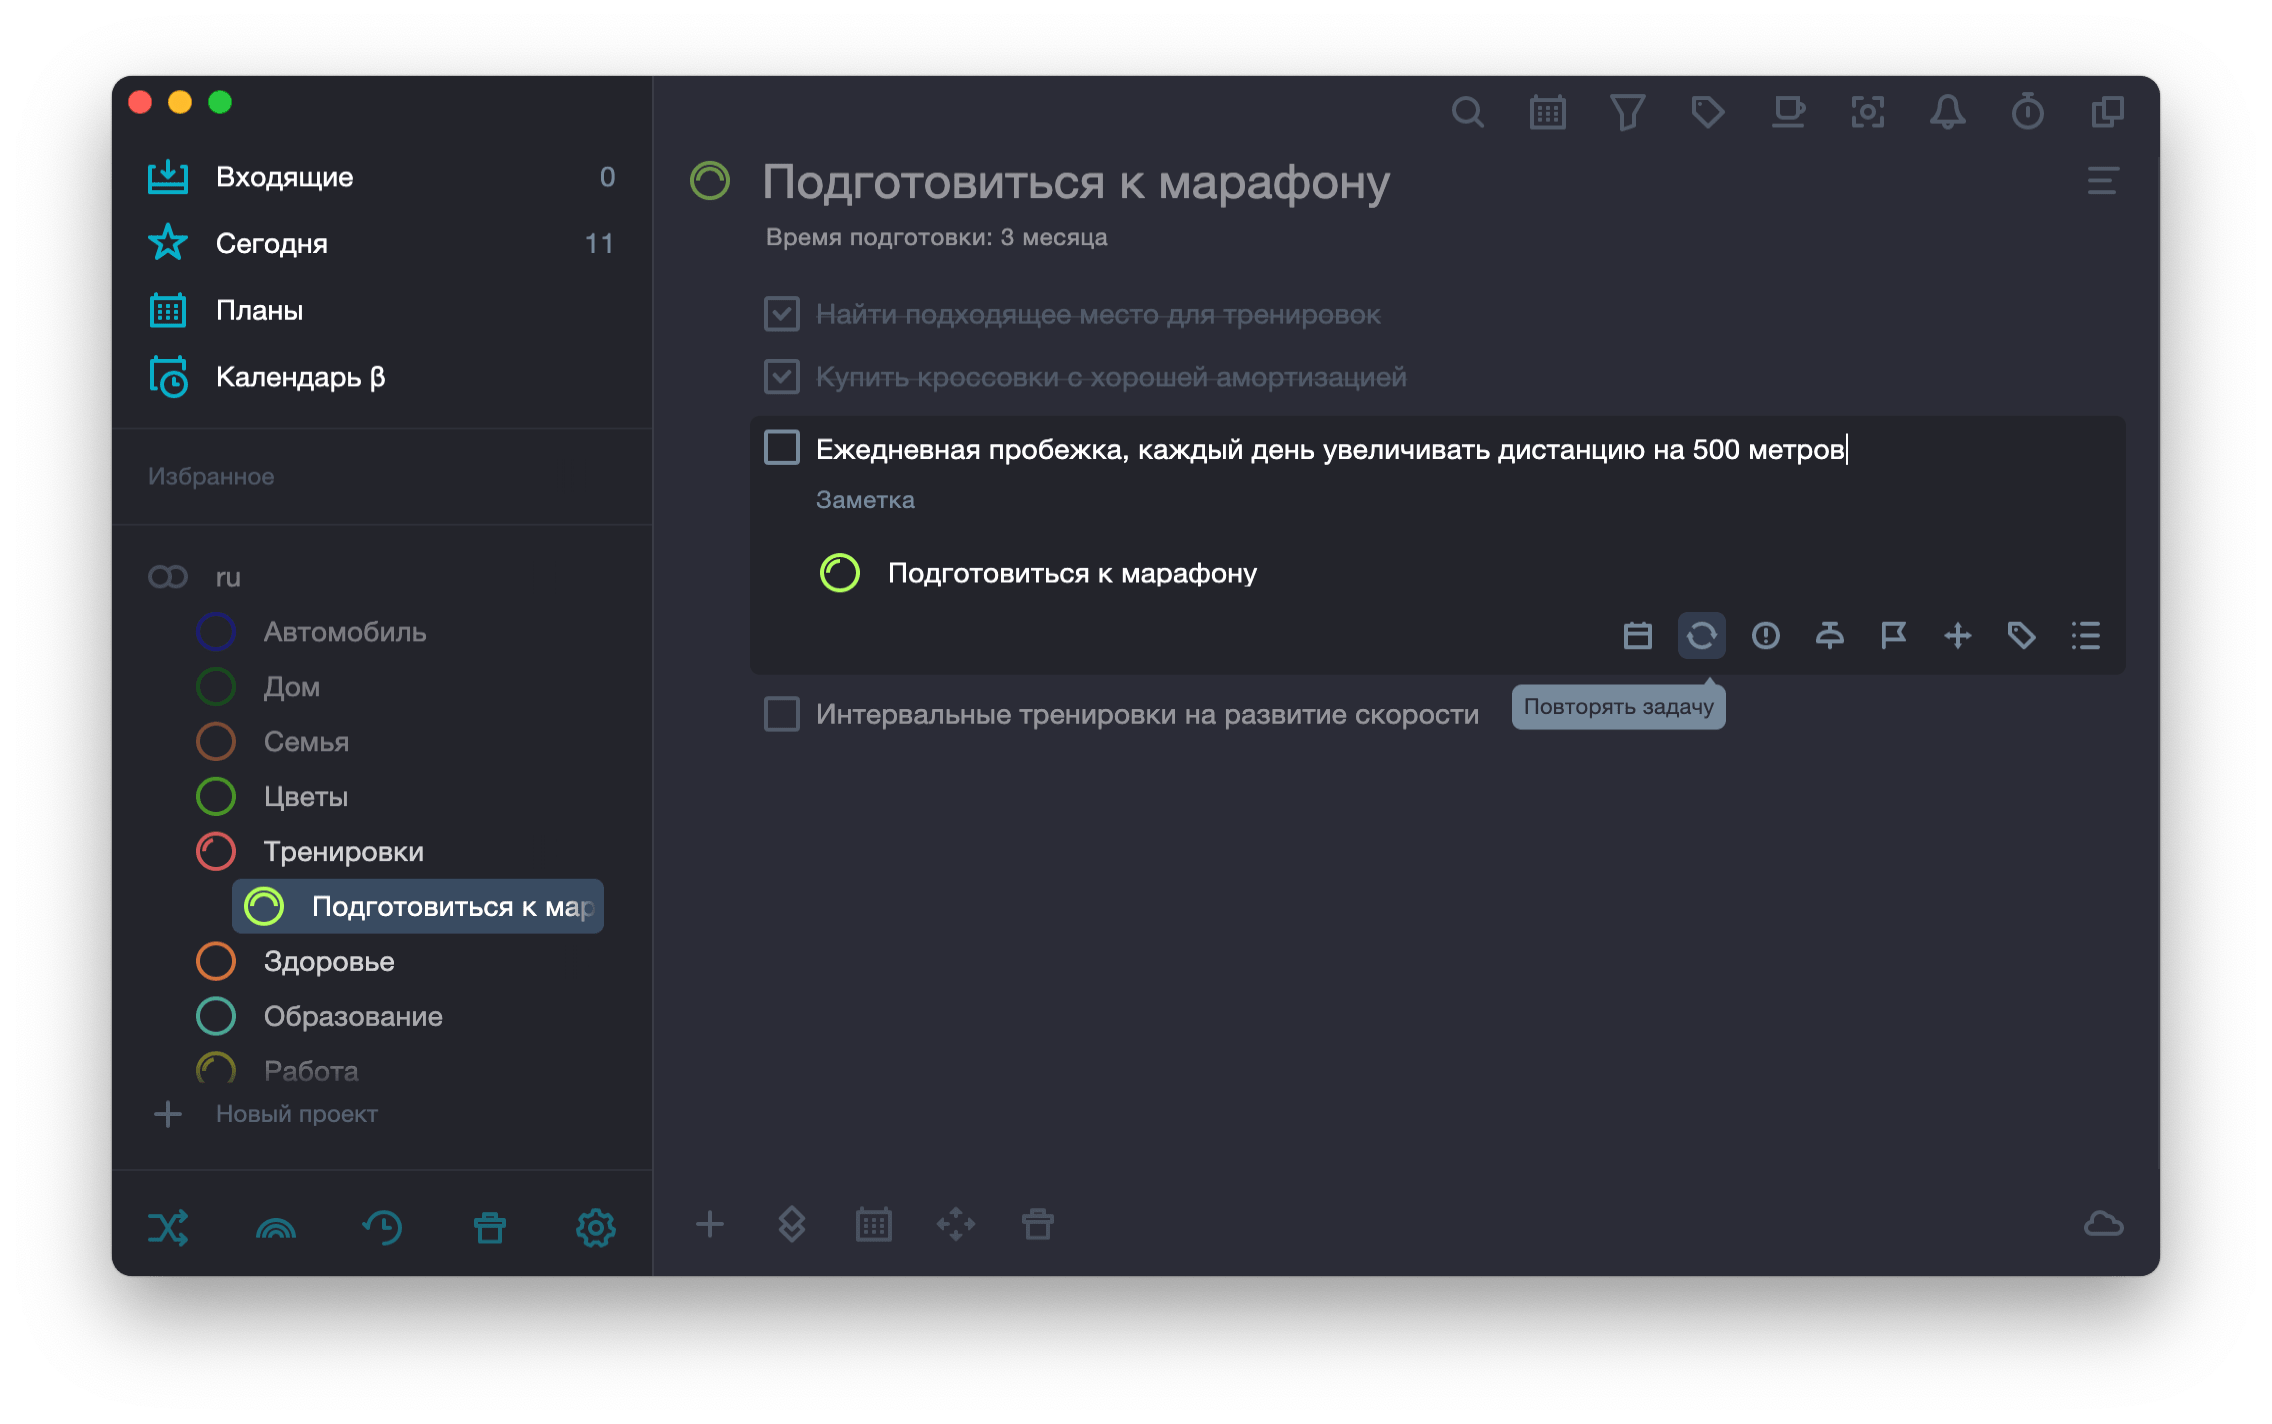Viewport: 2272px width, 1424px height.
Task: Open the Сегодня list
Action: (x=271, y=244)
